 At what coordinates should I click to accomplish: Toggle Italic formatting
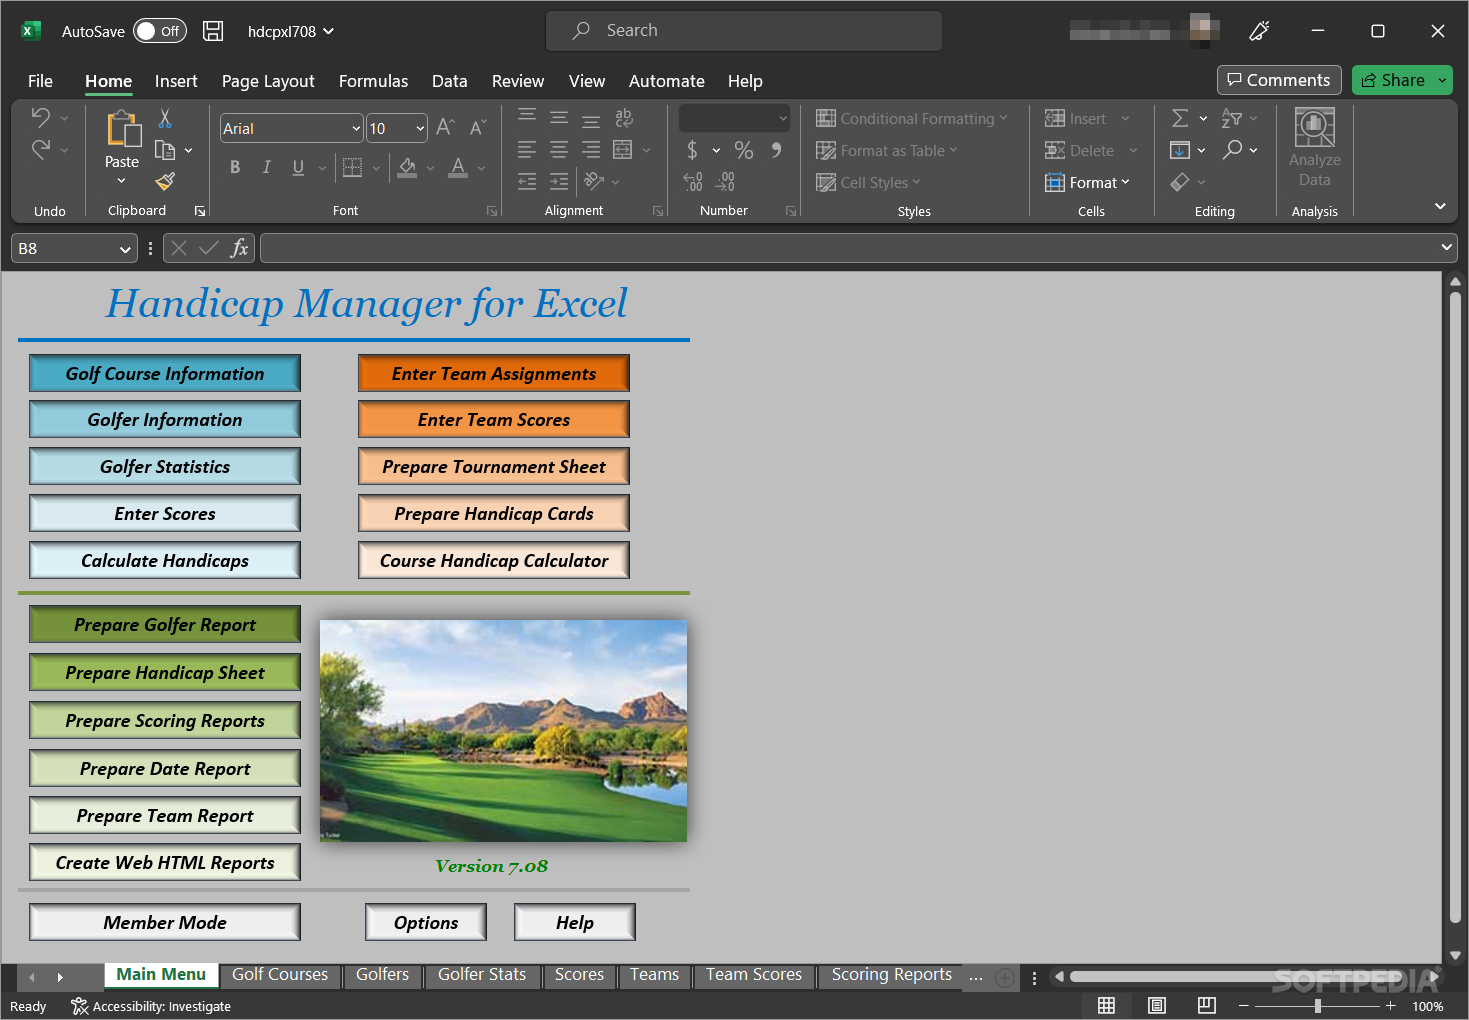(x=266, y=167)
